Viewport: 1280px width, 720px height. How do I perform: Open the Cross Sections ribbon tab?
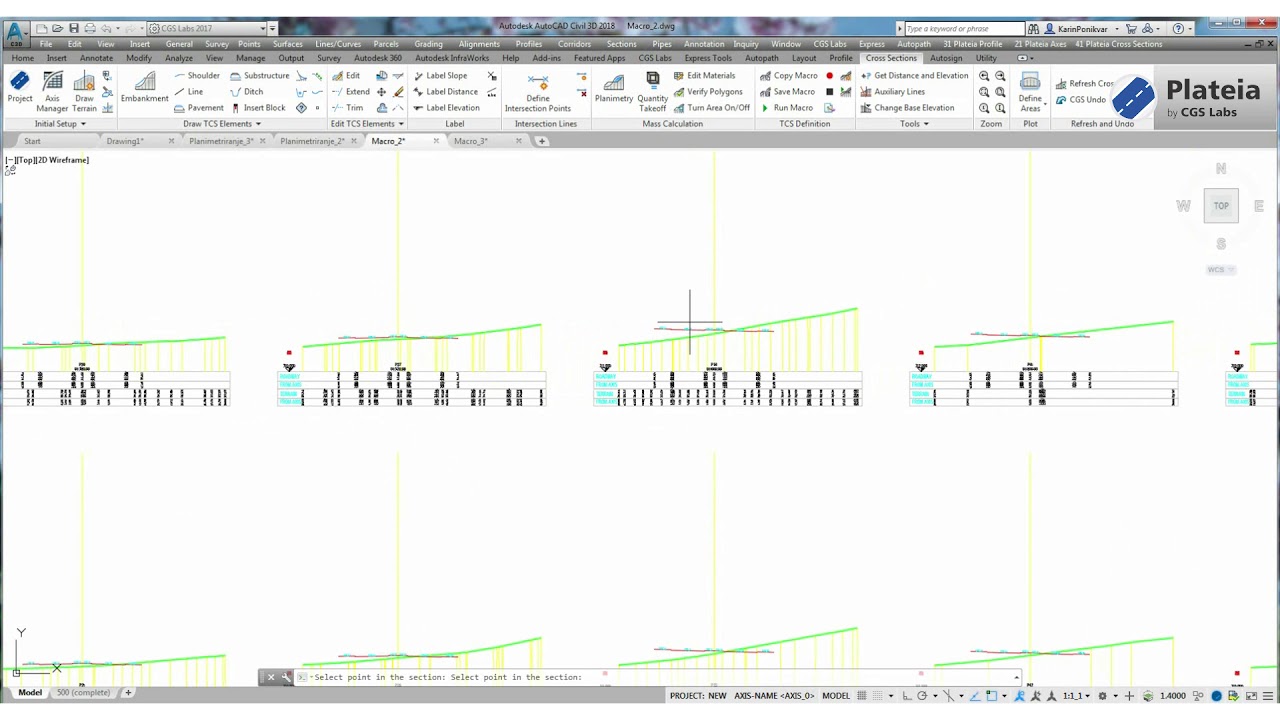891,58
